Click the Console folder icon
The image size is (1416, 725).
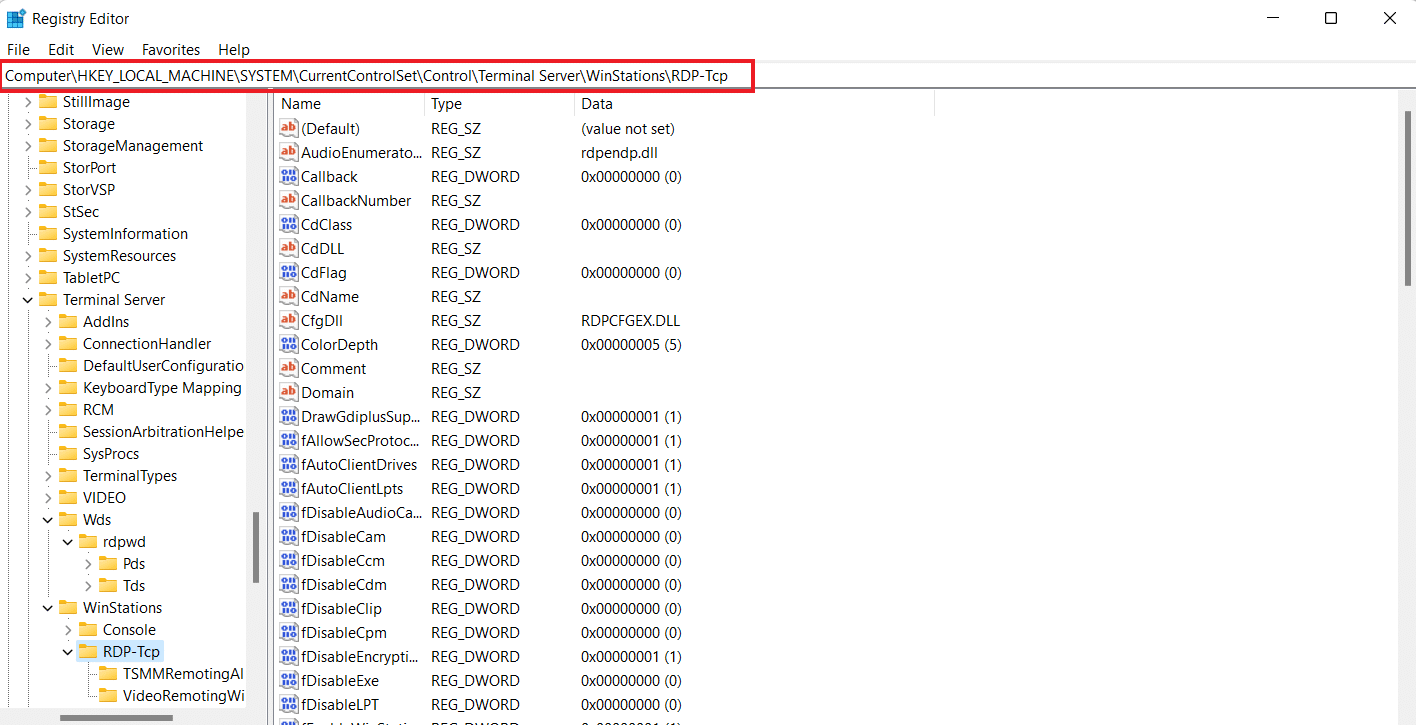click(88, 630)
